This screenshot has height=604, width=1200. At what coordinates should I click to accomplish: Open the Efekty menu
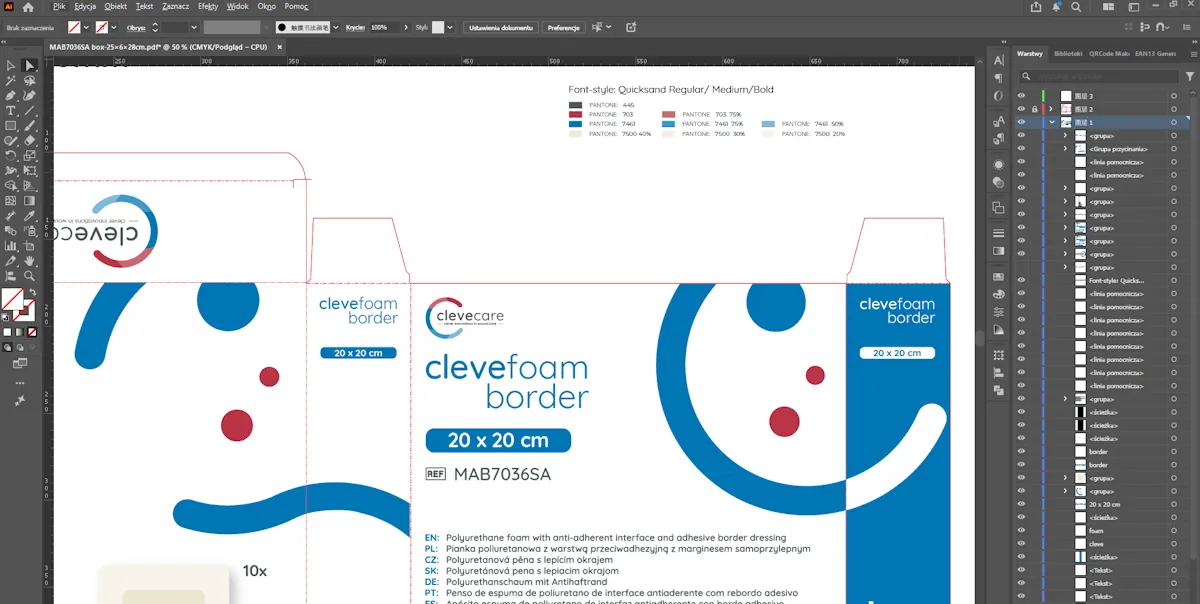click(x=208, y=6)
